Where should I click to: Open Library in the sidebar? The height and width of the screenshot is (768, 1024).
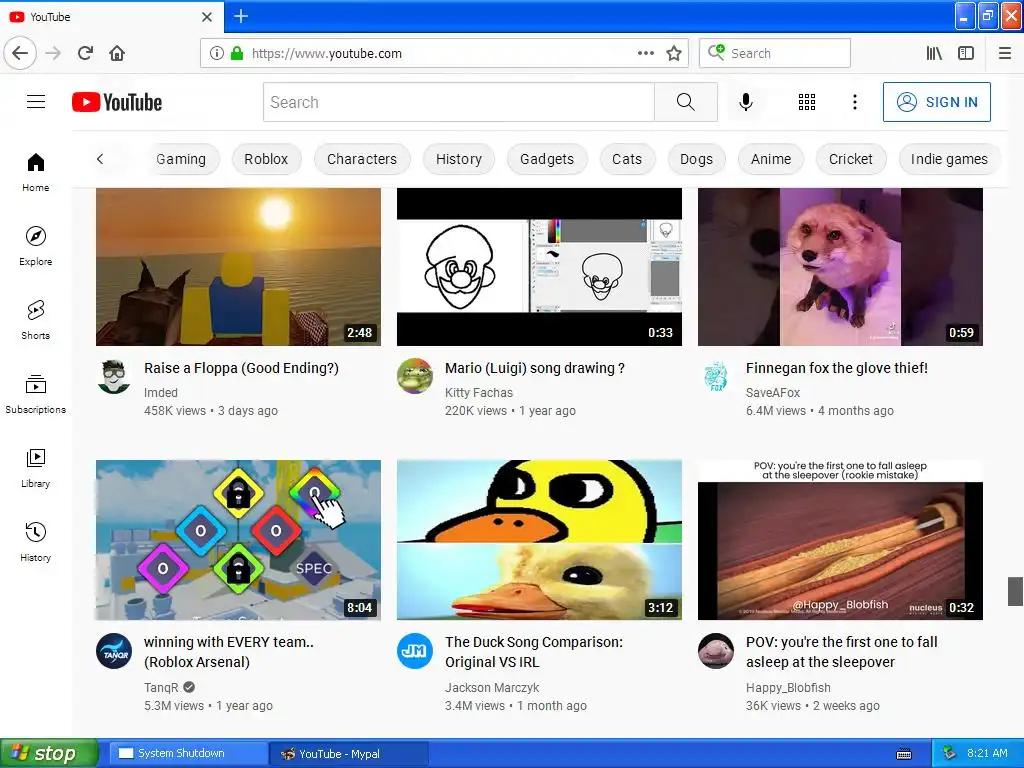point(35,468)
